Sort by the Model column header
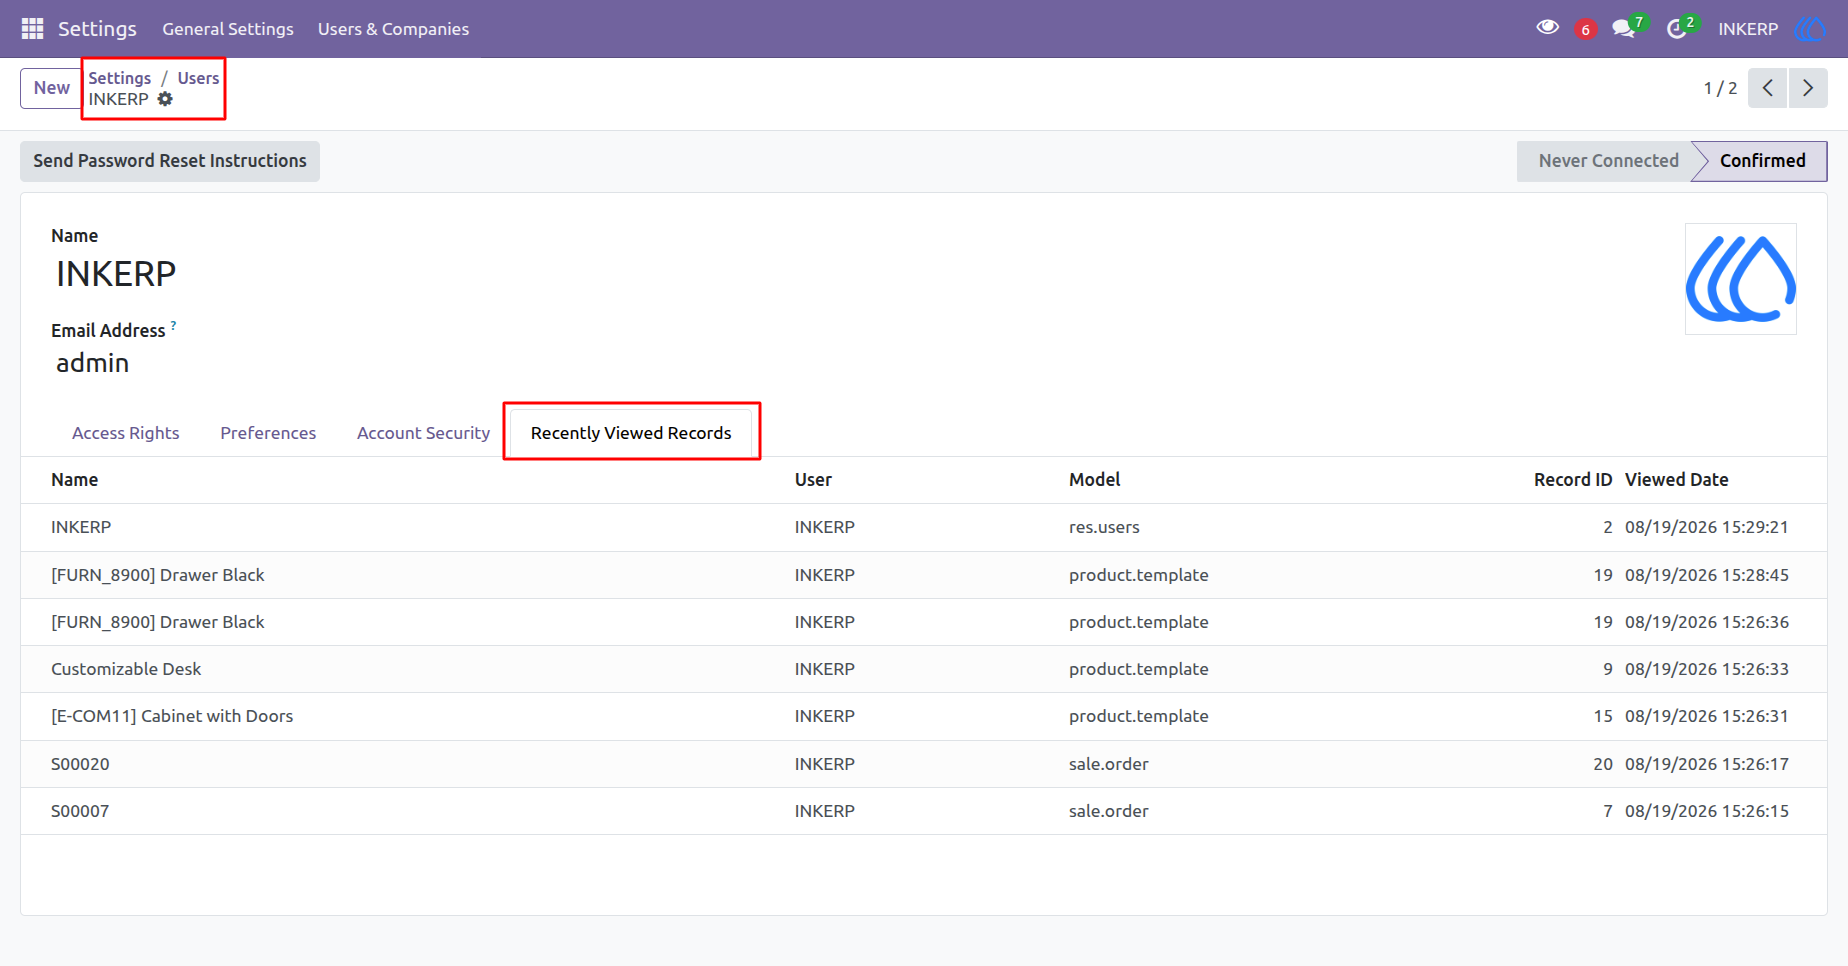 (x=1094, y=480)
